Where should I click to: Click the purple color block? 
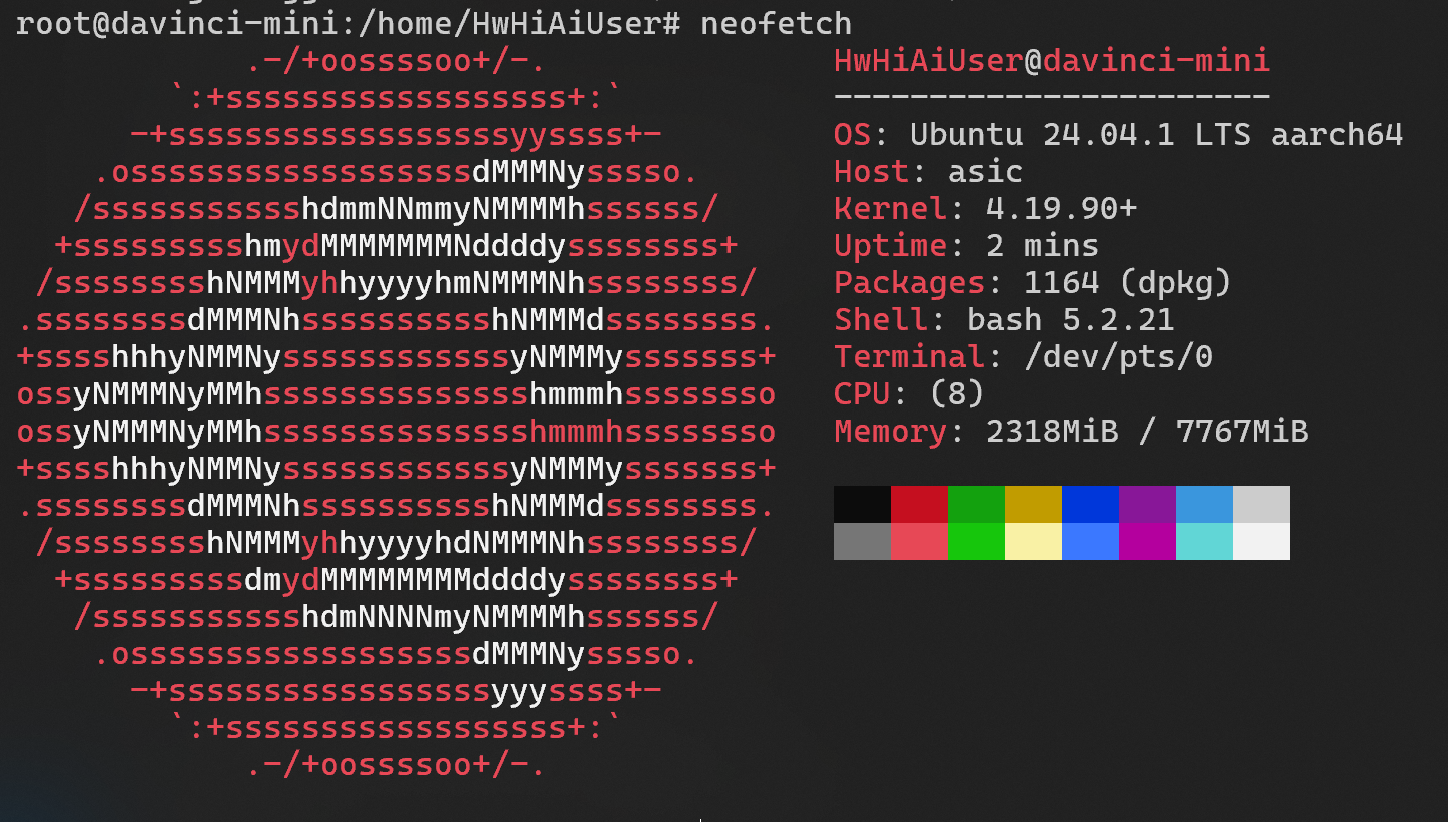point(1147,504)
